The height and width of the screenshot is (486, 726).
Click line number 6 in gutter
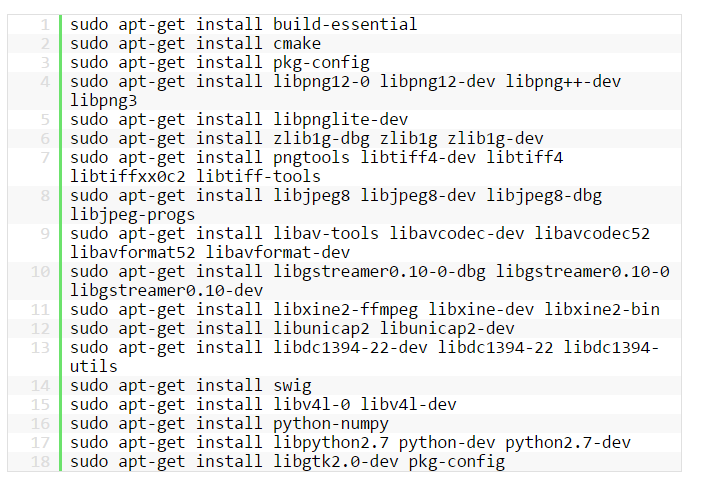46,138
